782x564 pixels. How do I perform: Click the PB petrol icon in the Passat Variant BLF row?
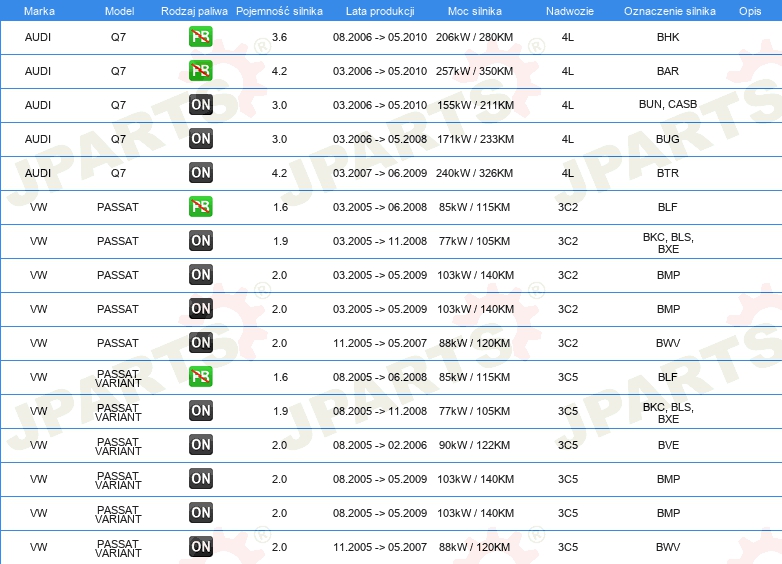point(200,377)
